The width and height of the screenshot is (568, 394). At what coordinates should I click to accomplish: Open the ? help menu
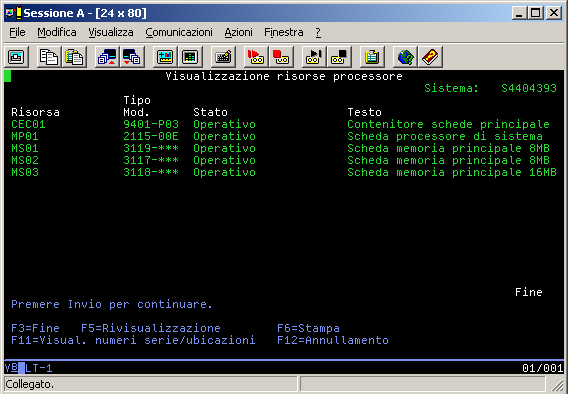coord(318,32)
